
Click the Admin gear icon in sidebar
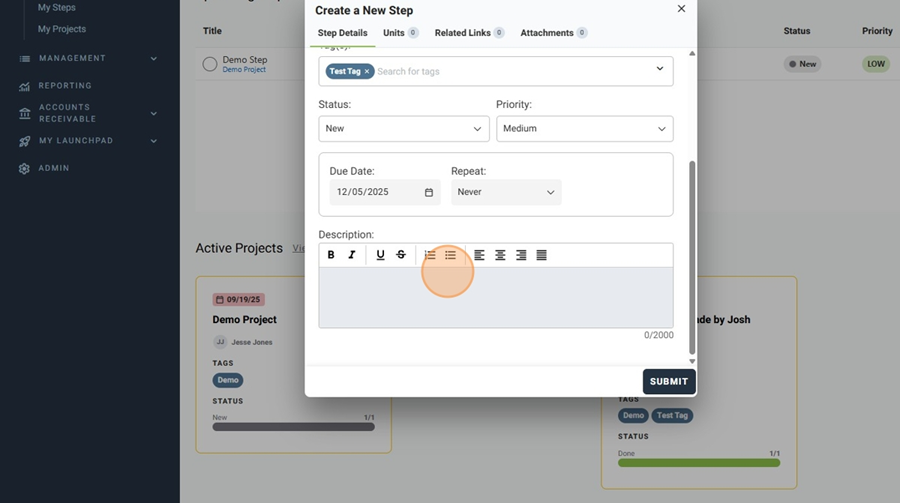[24, 169]
